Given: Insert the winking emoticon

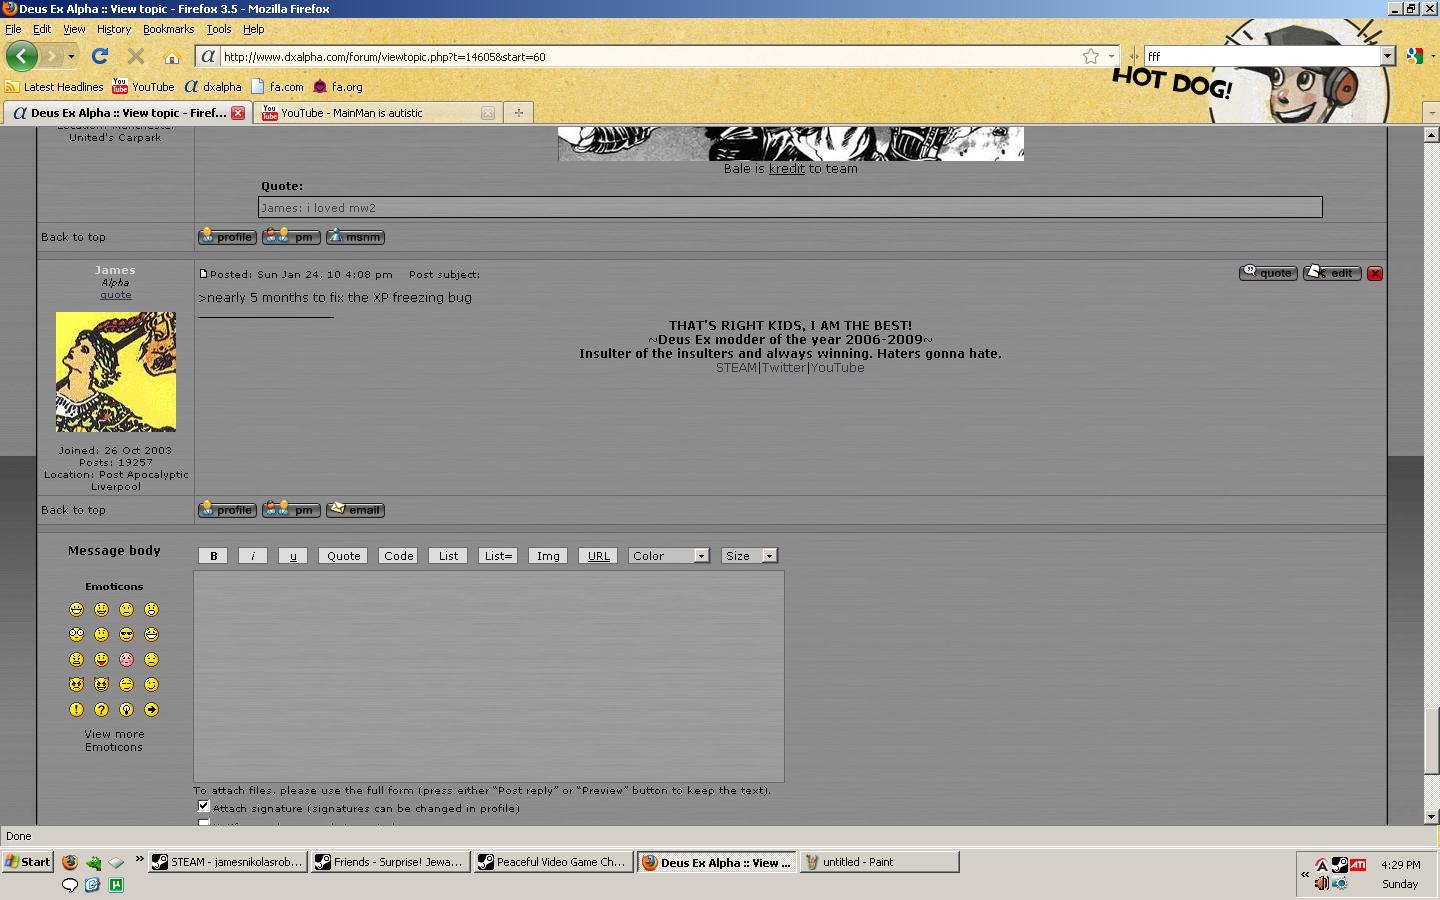Looking at the screenshot, I should (x=151, y=684).
